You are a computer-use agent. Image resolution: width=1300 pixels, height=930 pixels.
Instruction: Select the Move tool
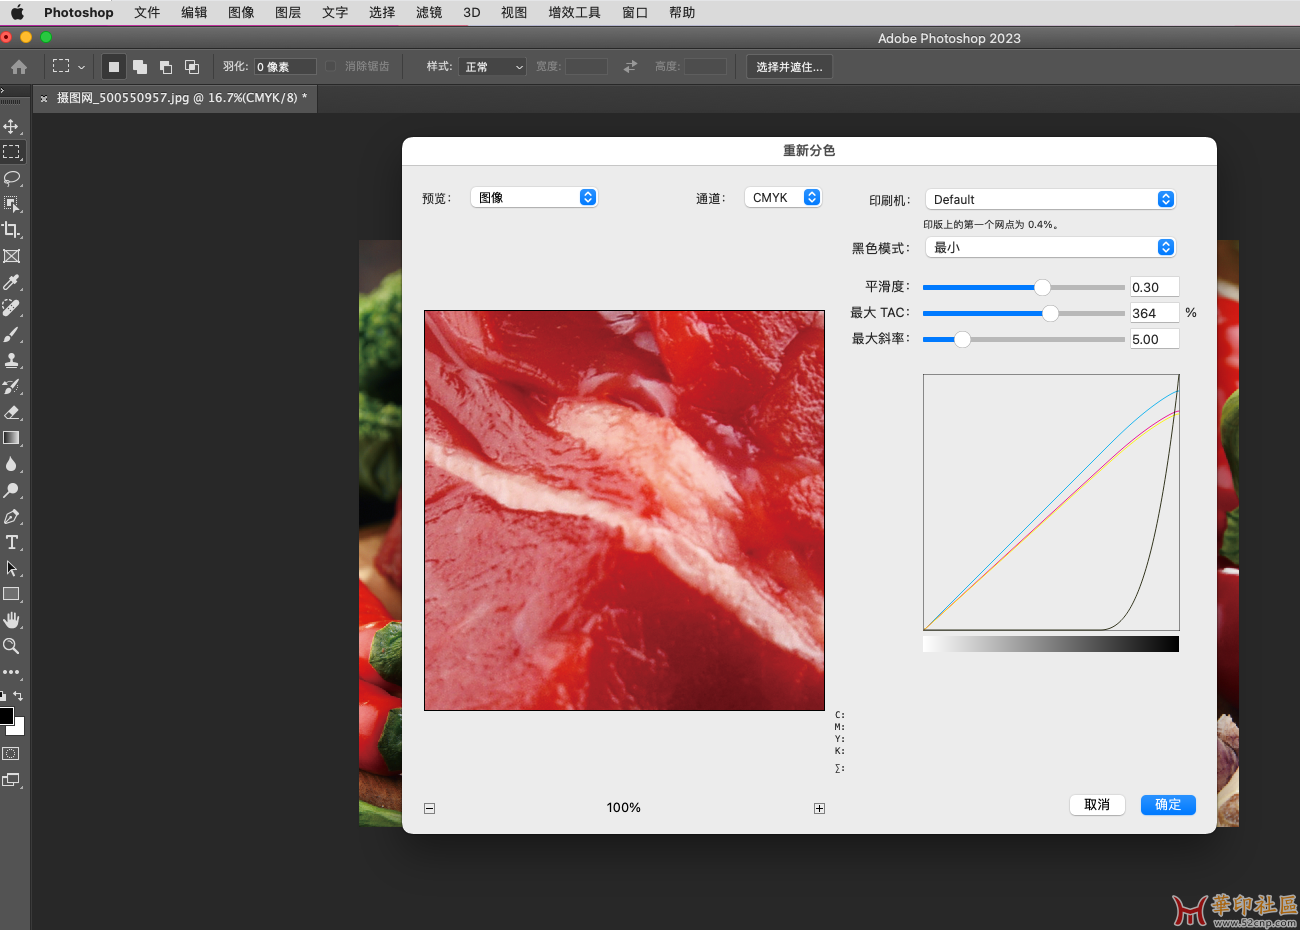click(11, 127)
